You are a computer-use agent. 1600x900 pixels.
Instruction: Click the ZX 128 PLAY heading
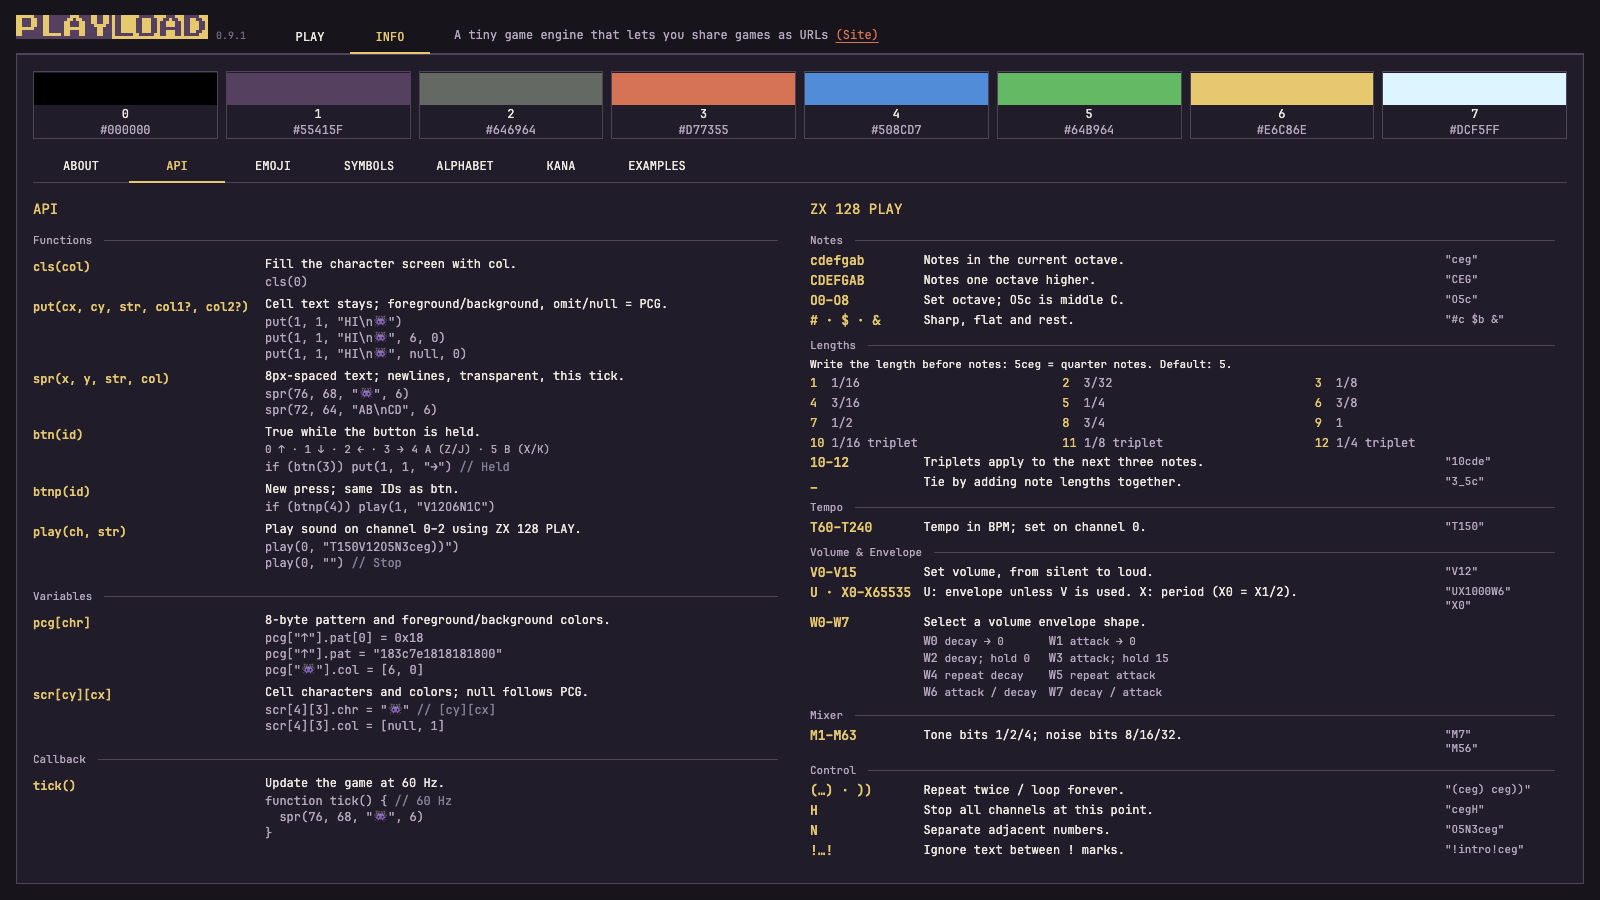click(856, 209)
